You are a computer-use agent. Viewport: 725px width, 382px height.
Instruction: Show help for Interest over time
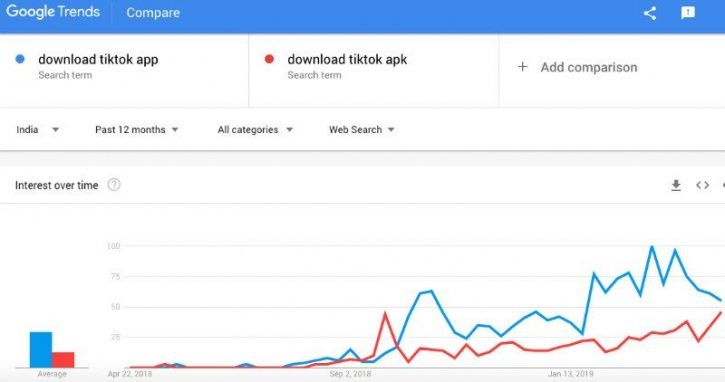pyautogui.click(x=114, y=185)
